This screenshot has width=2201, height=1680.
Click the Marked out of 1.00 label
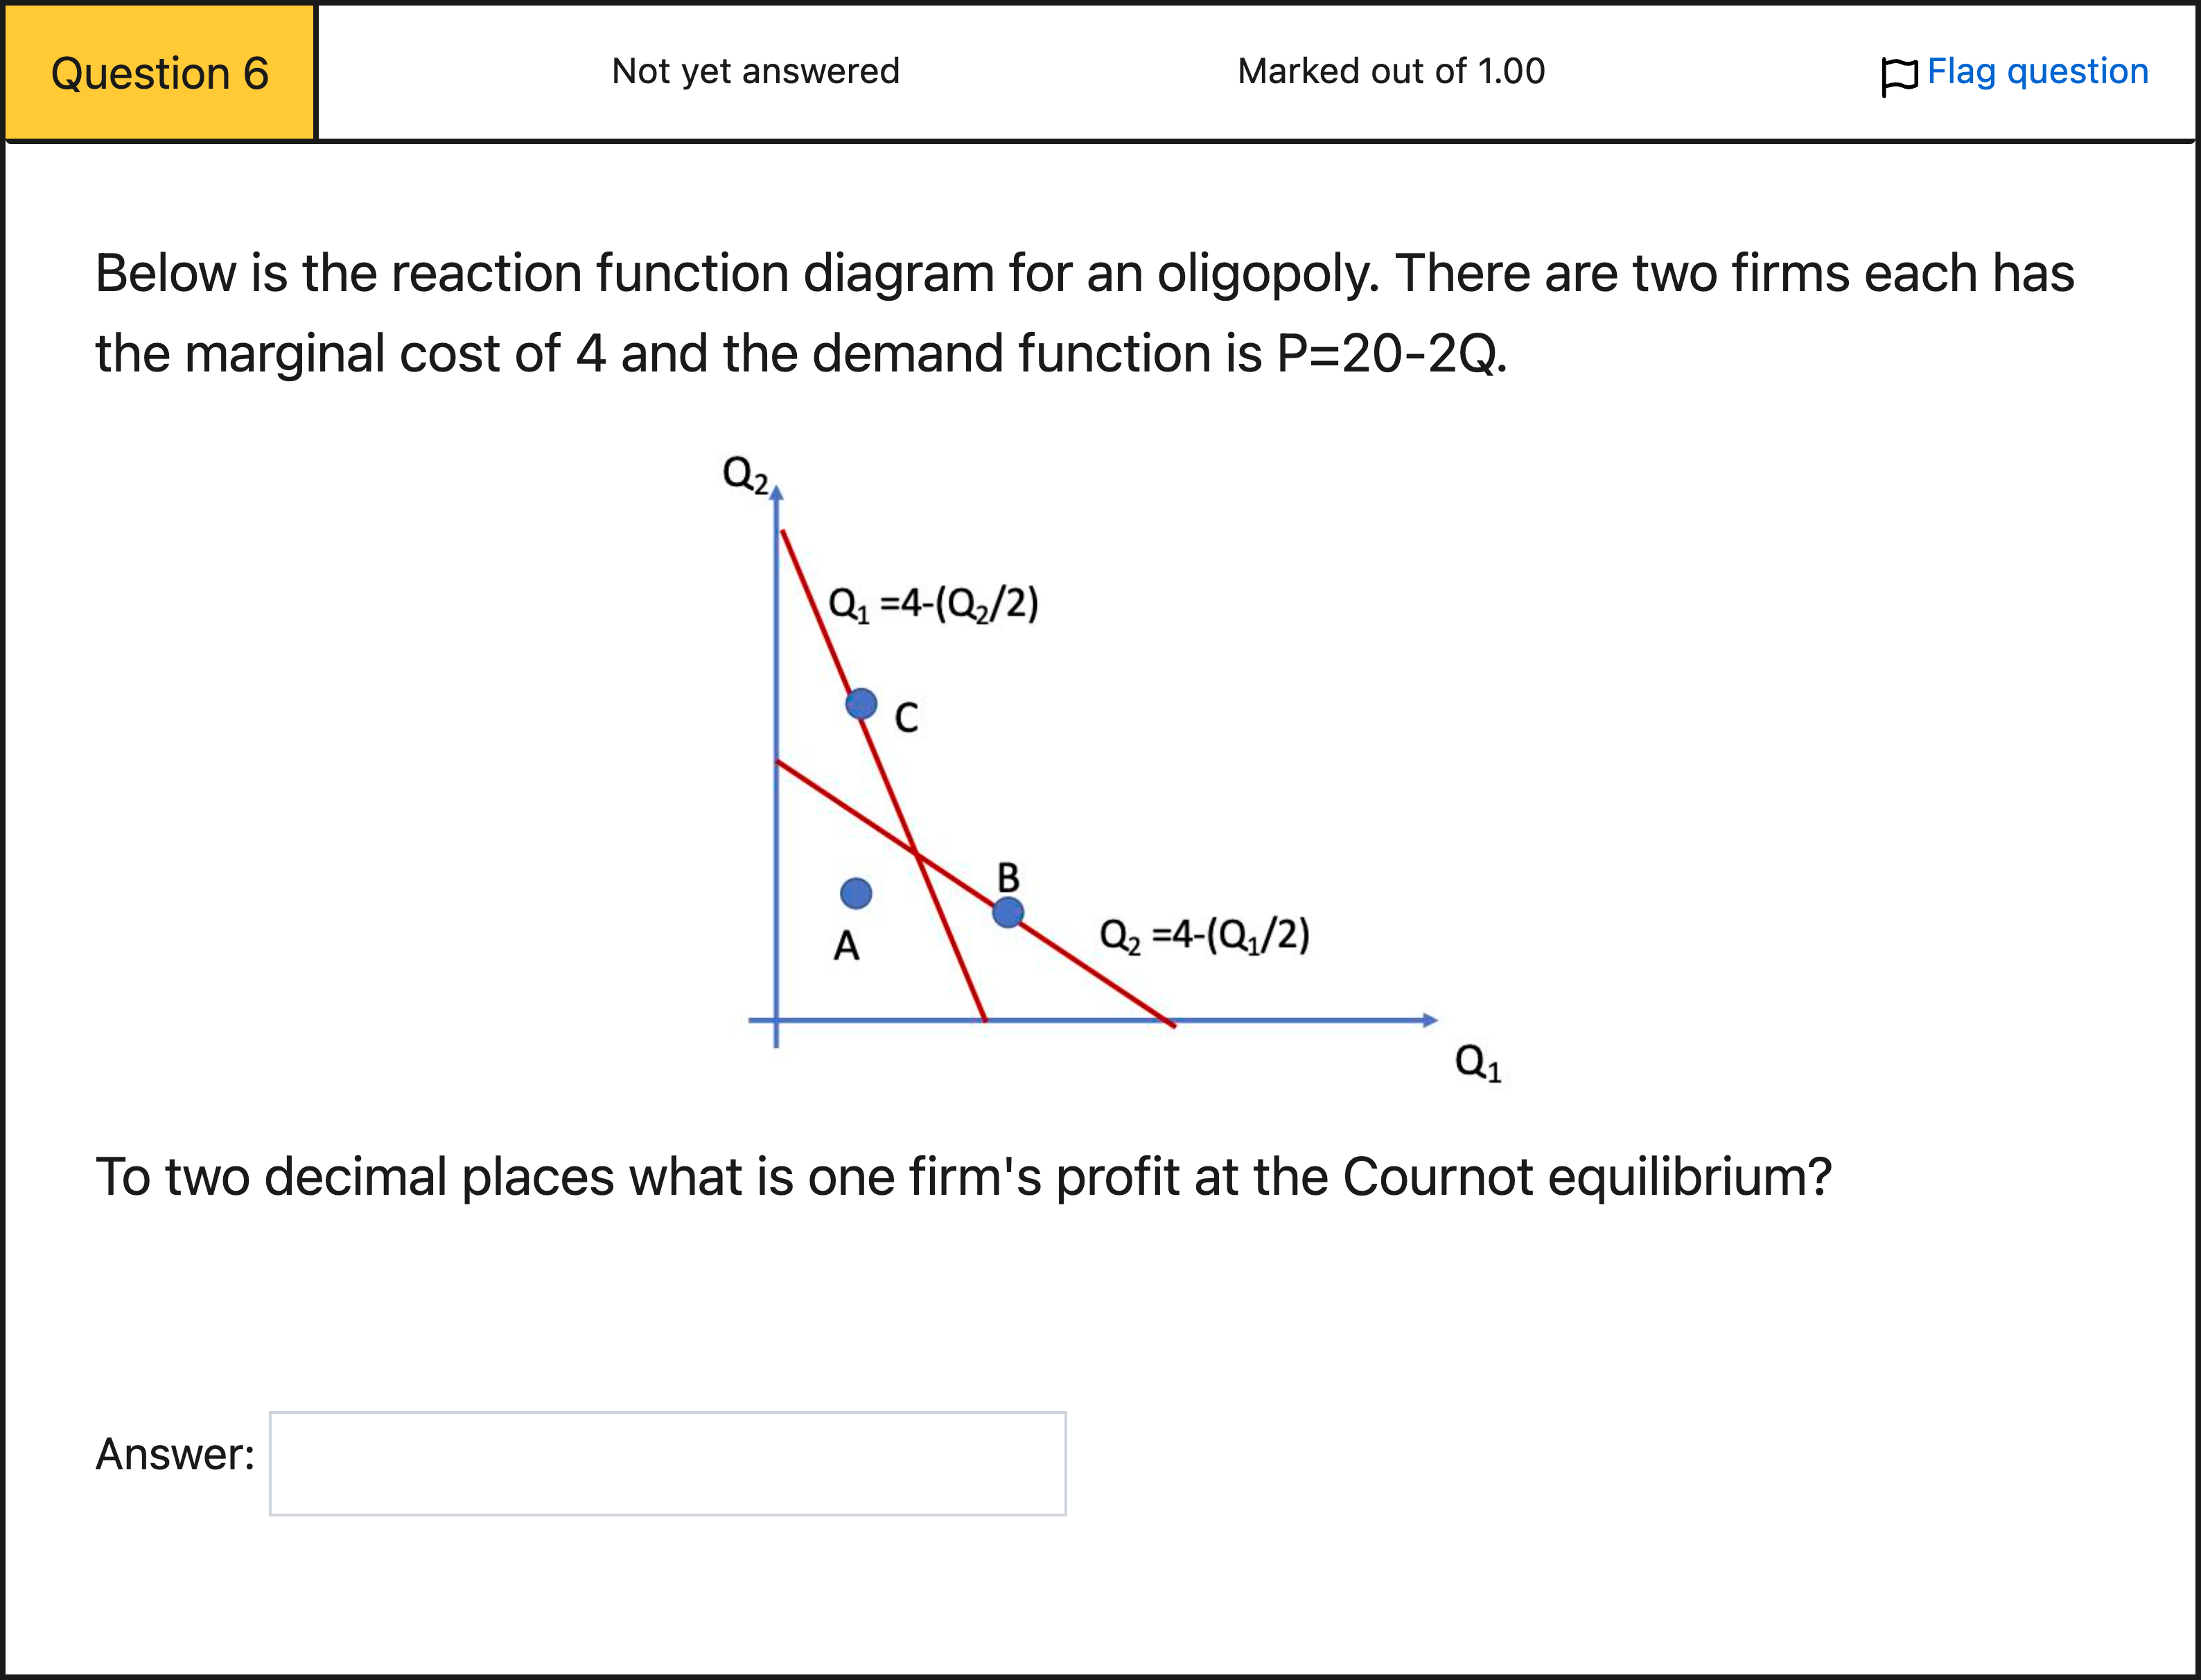pyautogui.click(x=1391, y=71)
